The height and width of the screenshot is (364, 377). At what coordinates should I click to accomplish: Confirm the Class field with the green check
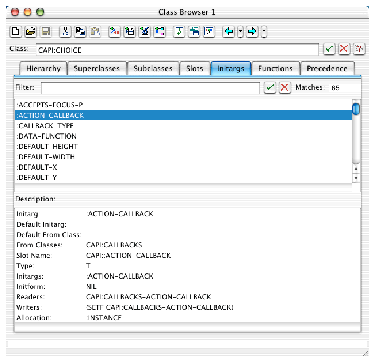(x=329, y=49)
